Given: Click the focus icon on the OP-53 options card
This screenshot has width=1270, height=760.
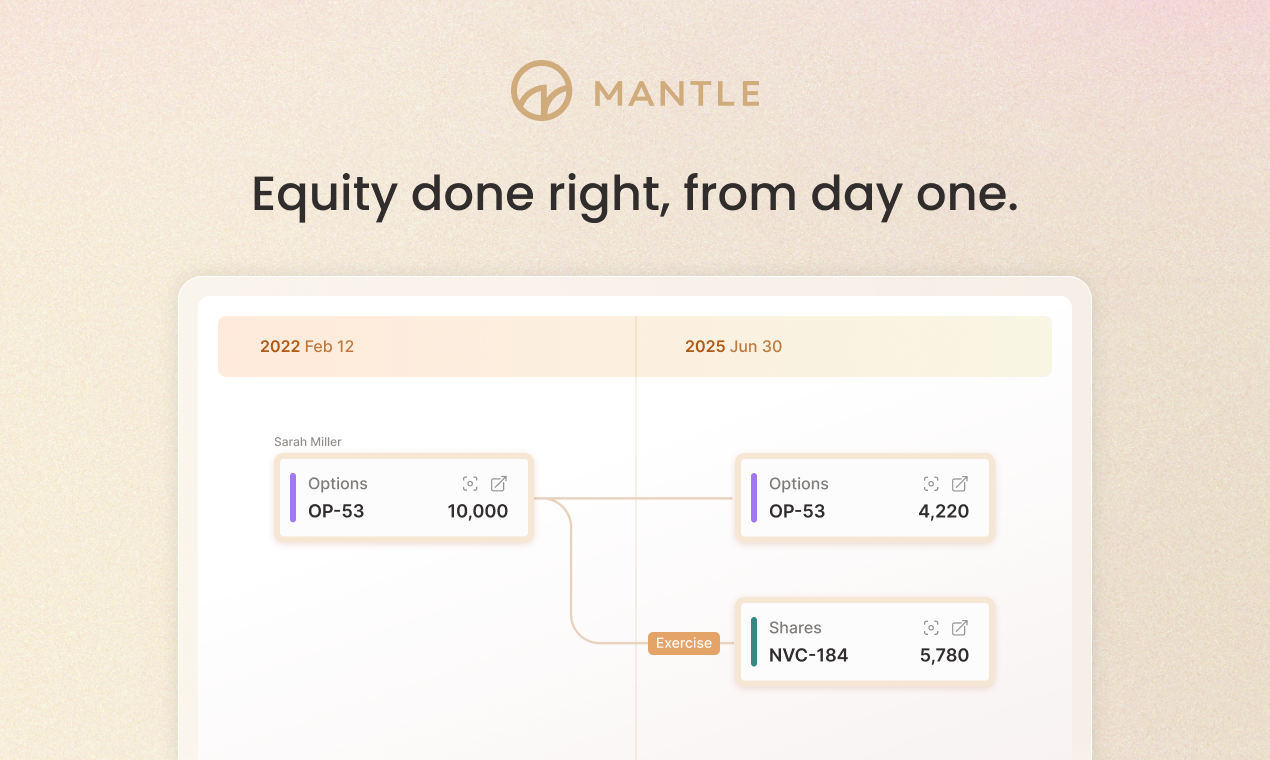Looking at the screenshot, I should point(470,483).
